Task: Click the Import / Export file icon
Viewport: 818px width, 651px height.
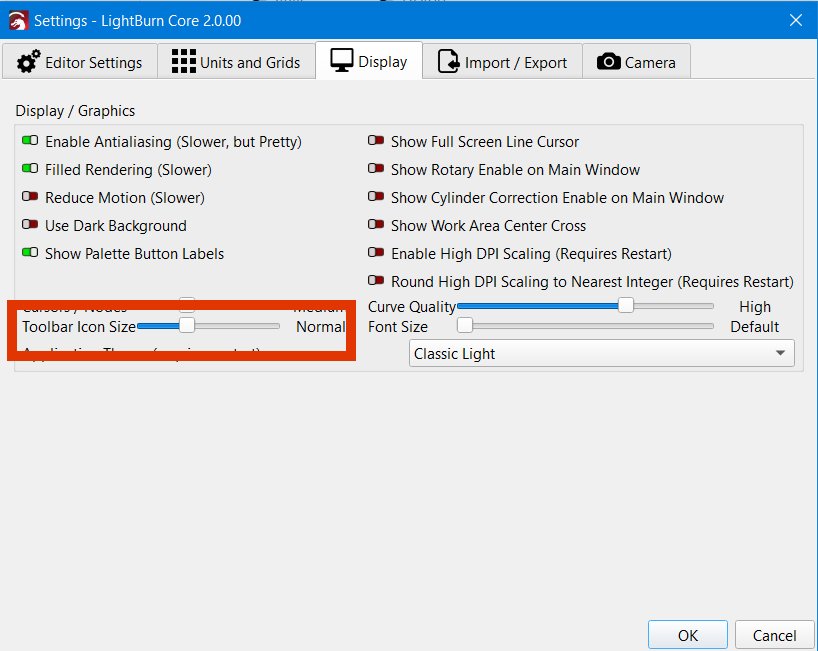Action: click(x=449, y=62)
